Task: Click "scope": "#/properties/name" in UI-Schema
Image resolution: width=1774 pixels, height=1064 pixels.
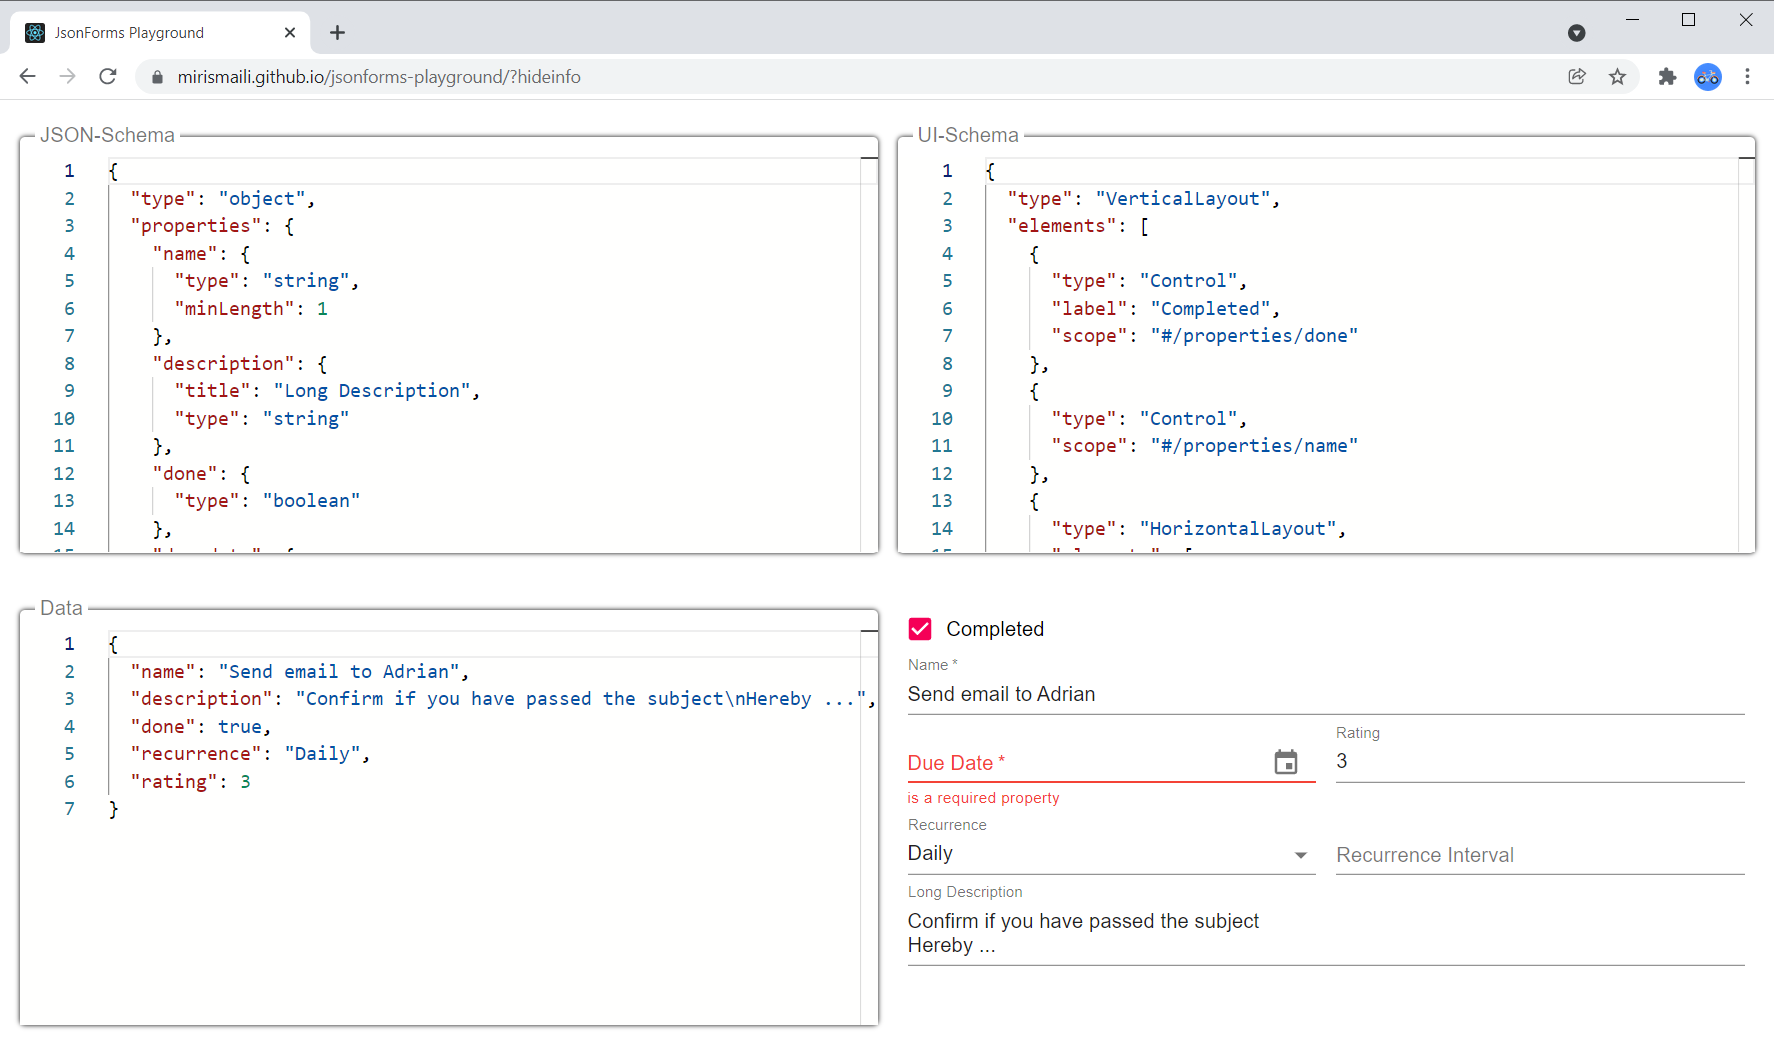Action: point(1204,446)
